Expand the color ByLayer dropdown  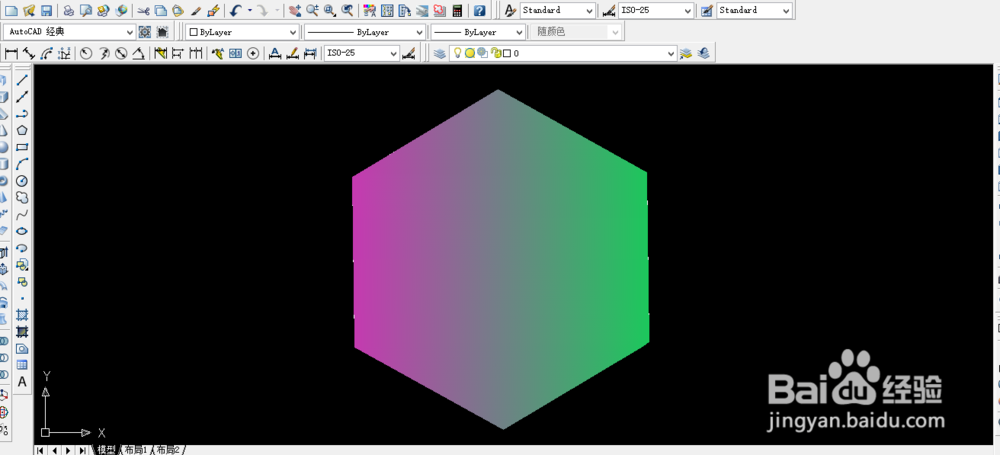pyautogui.click(x=293, y=32)
